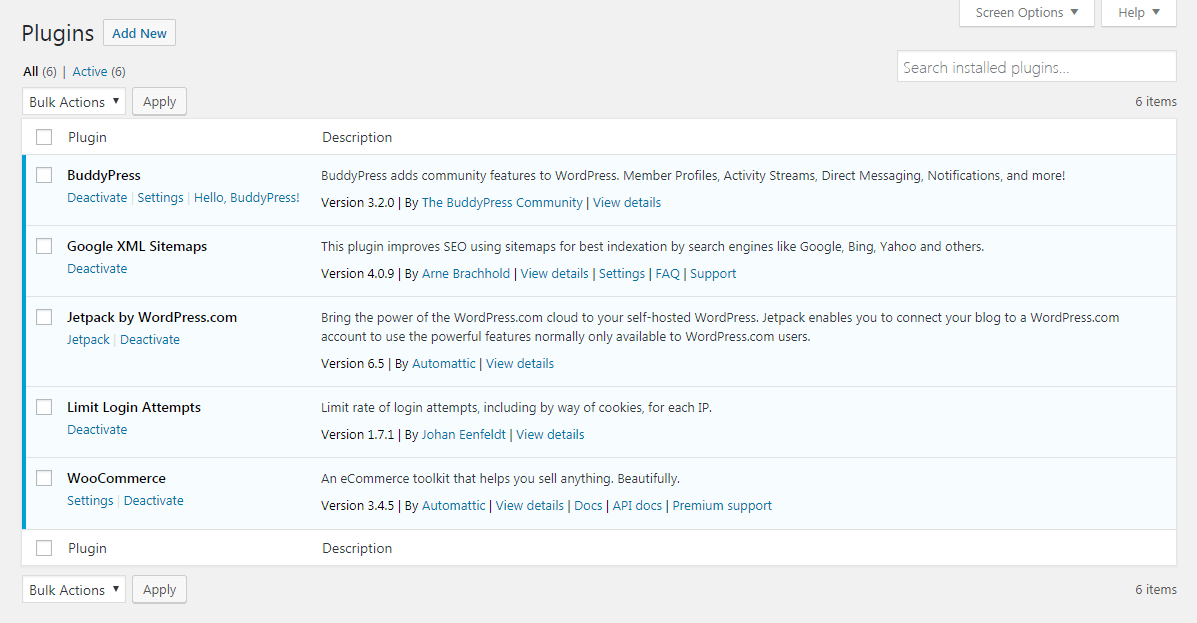View details for Jetpack
This screenshot has height=623, width=1197.
(520, 363)
